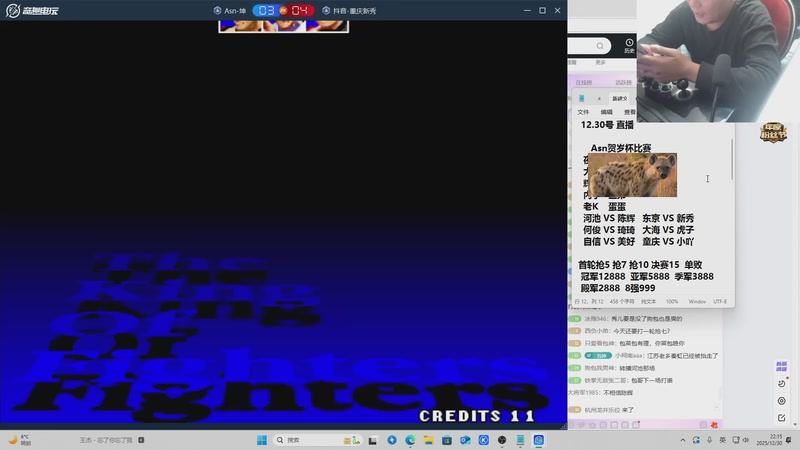Open Outlook from the taskbar
The width and height of the screenshot is (800, 450).
465,440
